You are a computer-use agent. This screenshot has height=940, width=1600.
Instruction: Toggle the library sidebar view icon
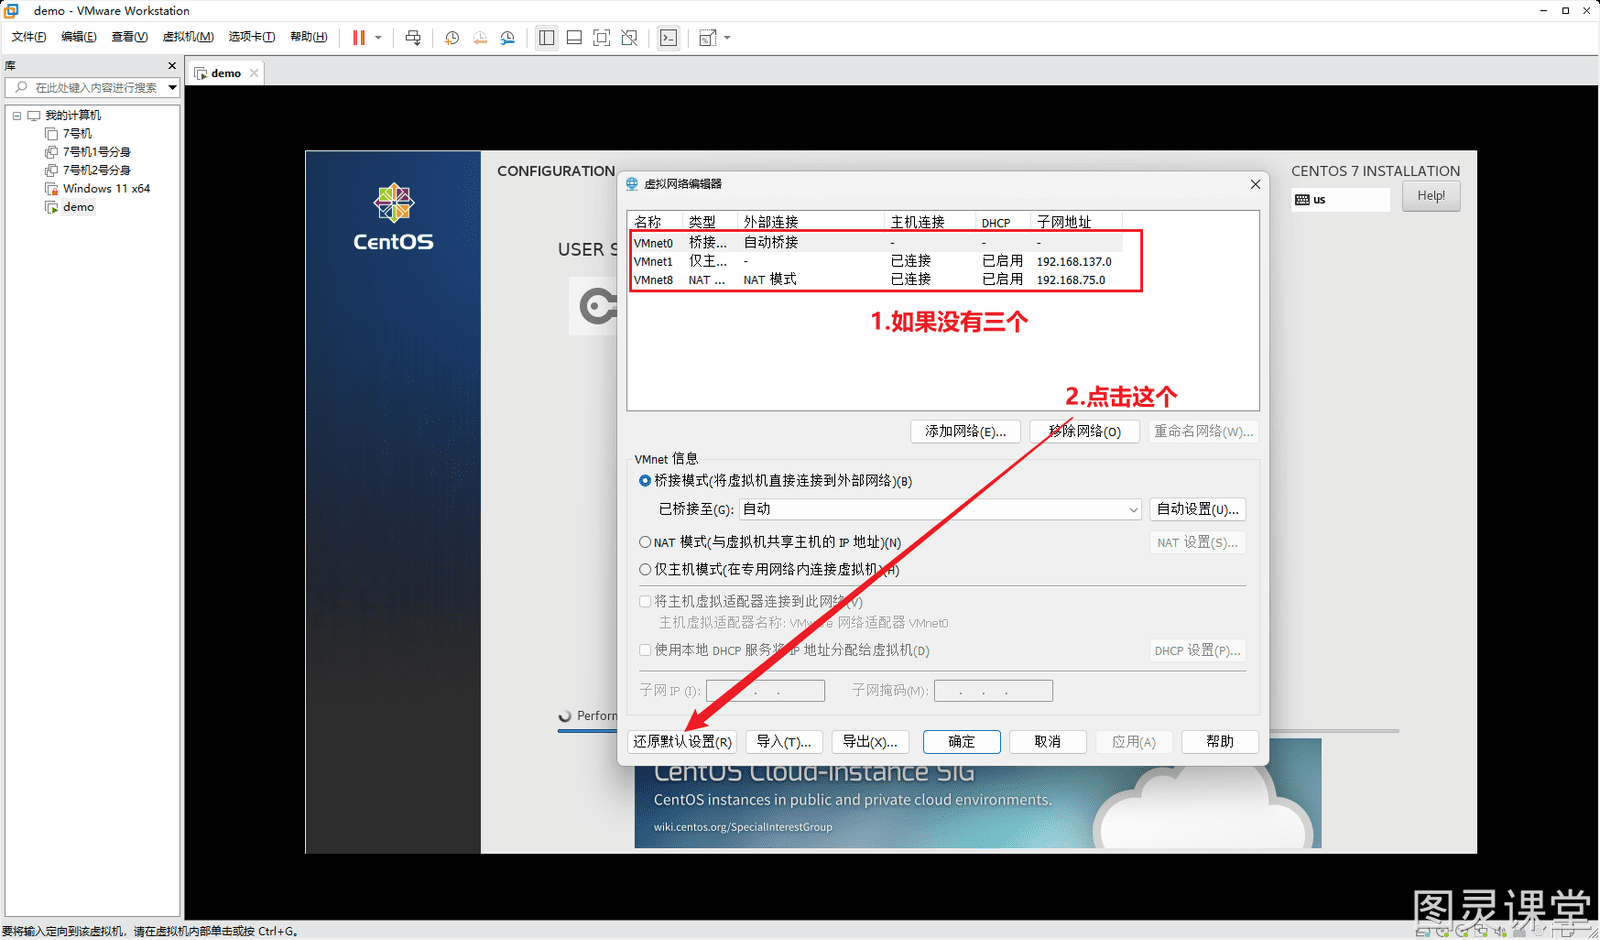tap(546, 38)
